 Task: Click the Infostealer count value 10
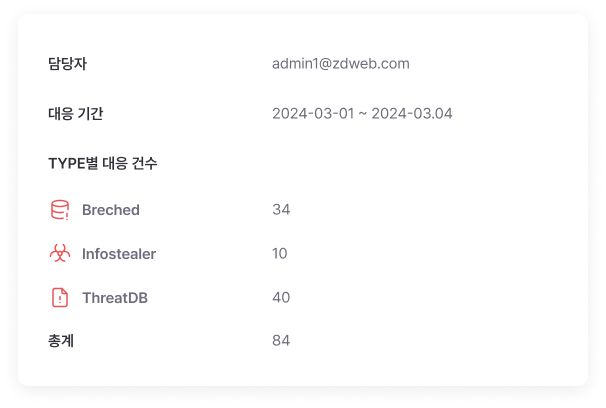280,254
